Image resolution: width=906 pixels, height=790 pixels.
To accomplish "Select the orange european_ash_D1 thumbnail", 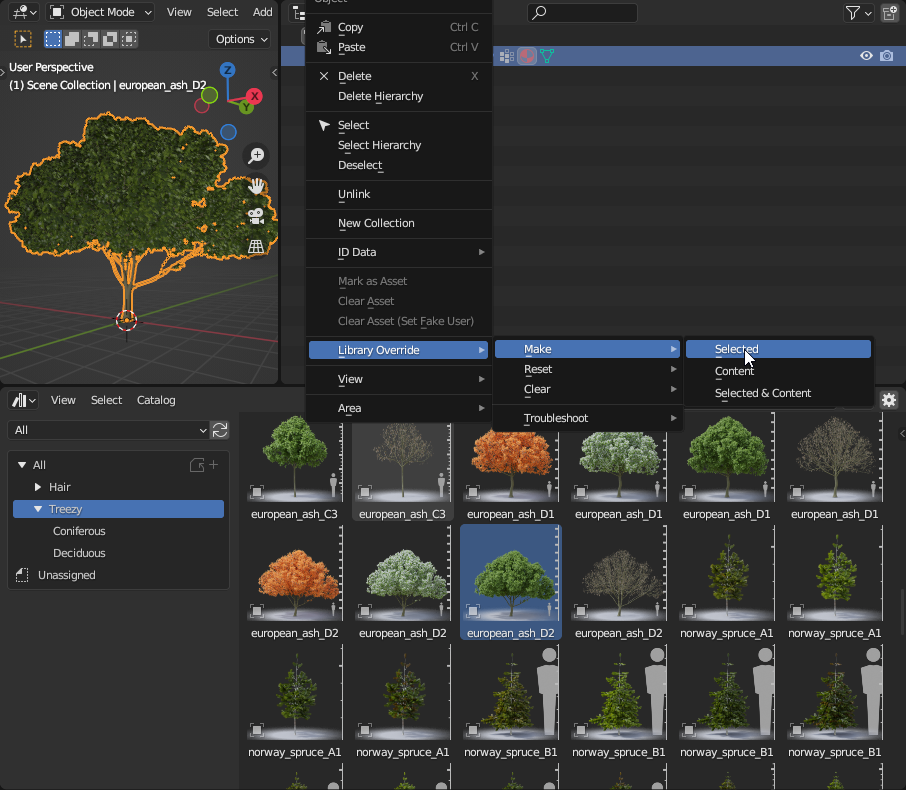I will (x=510, y=463).
